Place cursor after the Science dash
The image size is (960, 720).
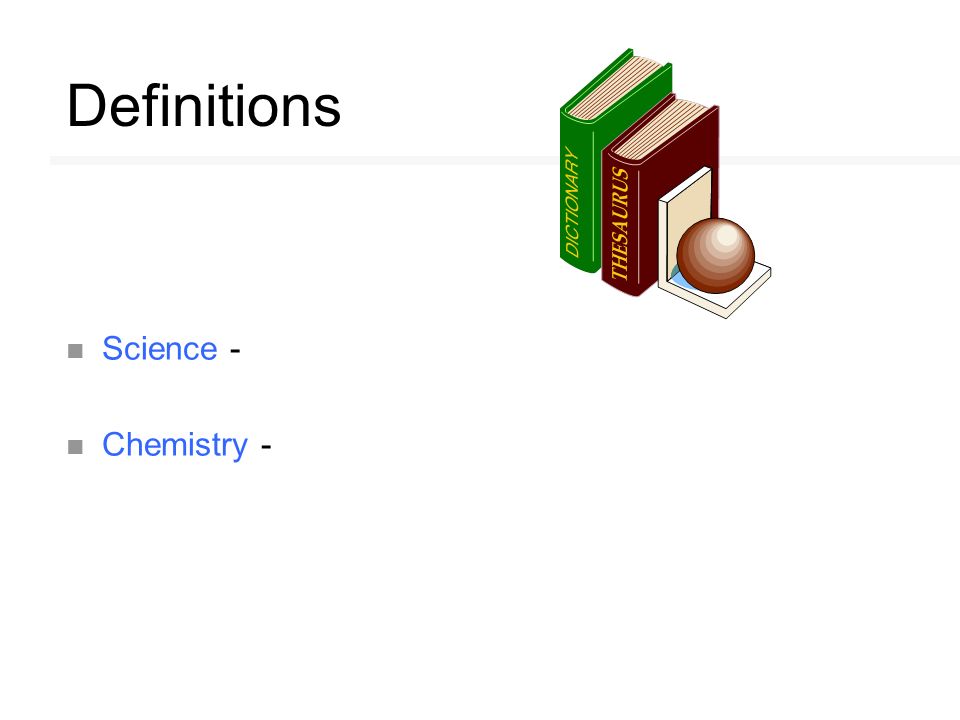[241, 350]
